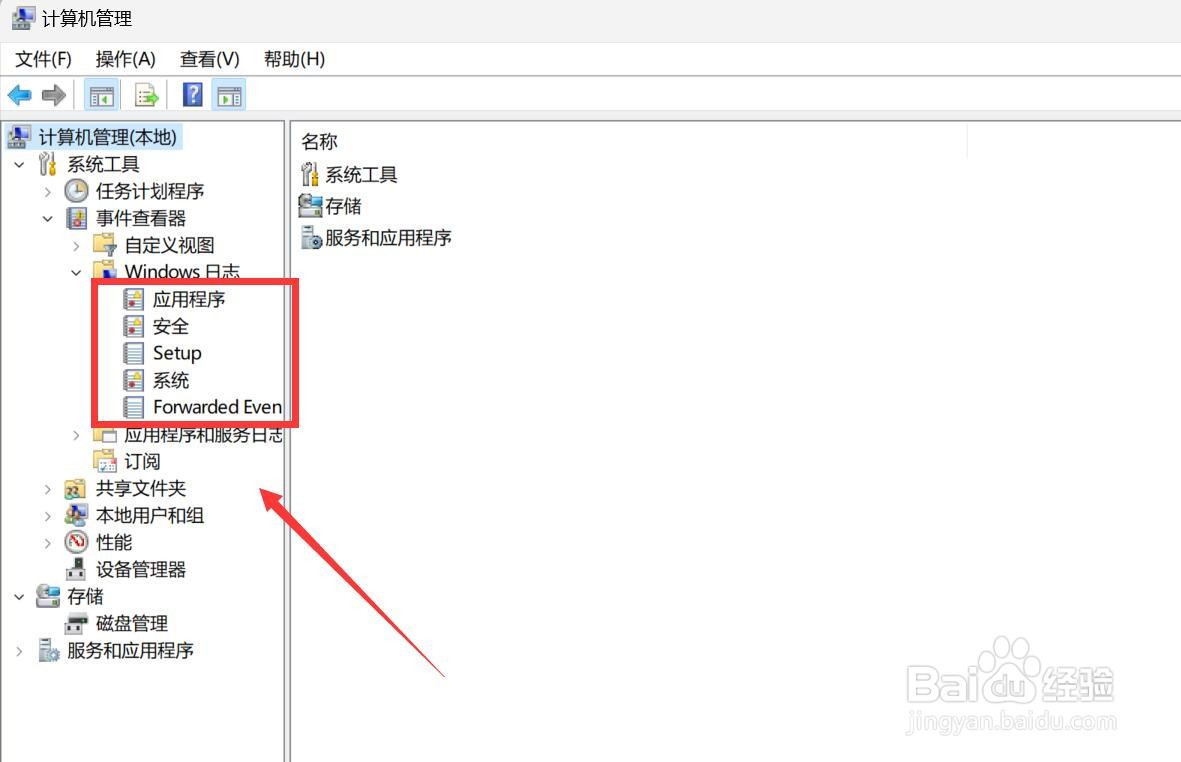Select 共享文件夹 in the tree
Image resolution: width=1181 pixels, height=762 pixels.
point(141,489)
